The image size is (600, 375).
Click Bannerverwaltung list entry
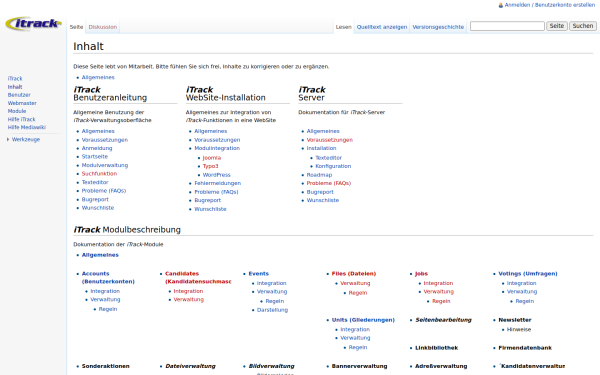click(359, 366)
